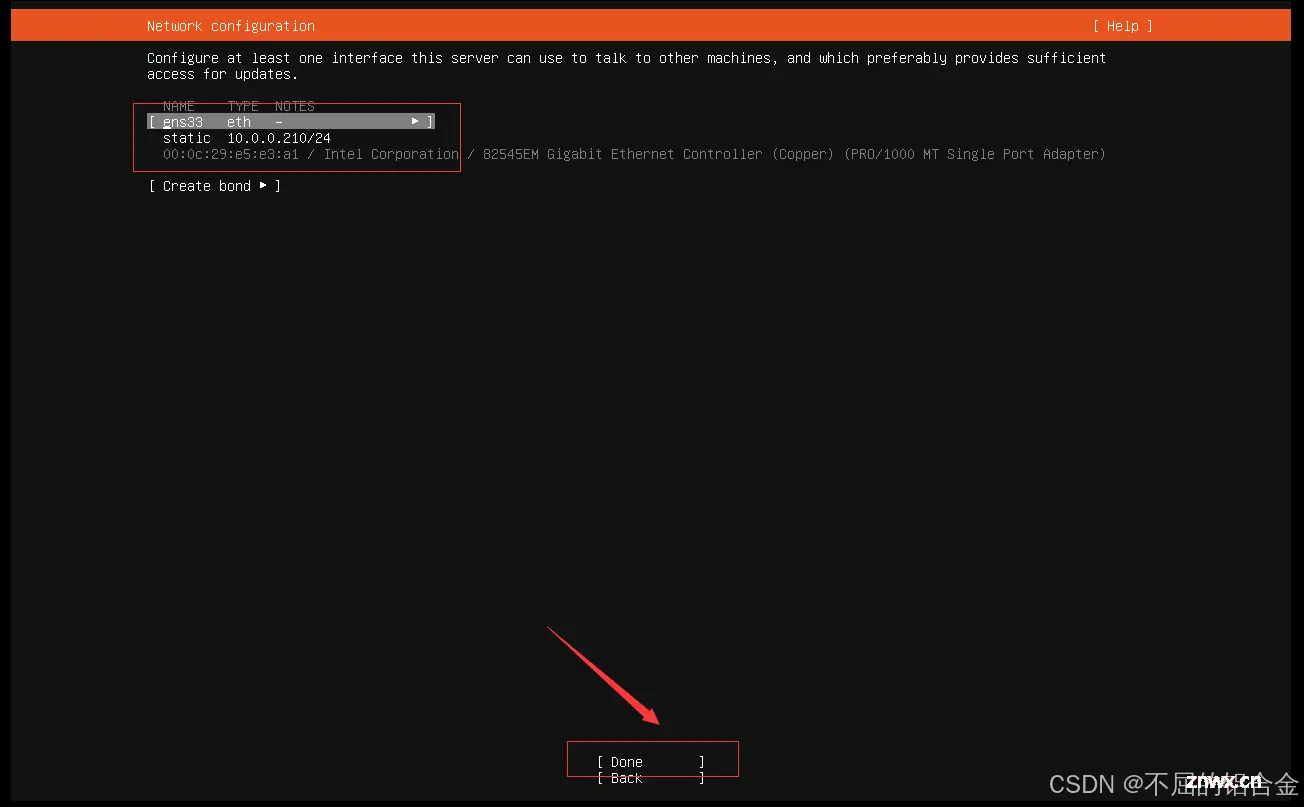The image size is (1304, 807).
Task: Open the Help menu in header
Action: pos(1122,26)
